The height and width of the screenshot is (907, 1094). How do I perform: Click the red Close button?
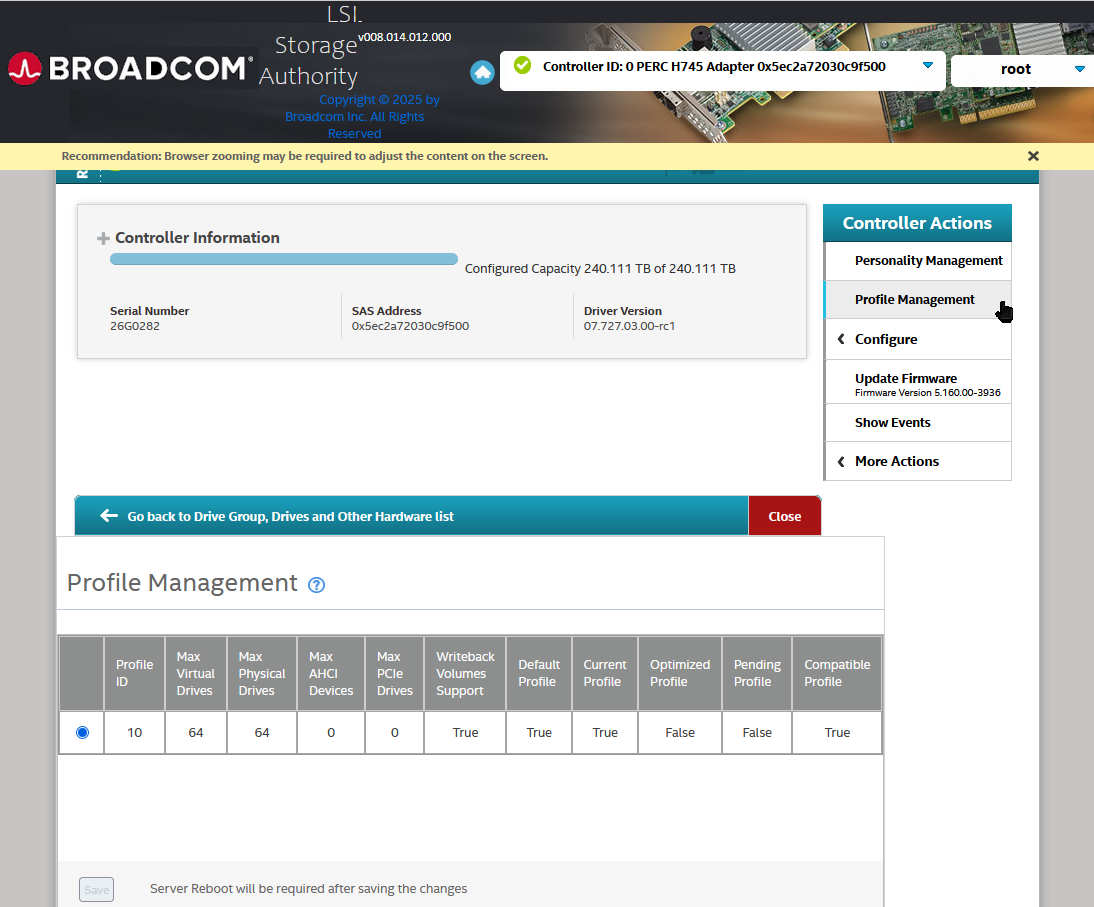pos(784,516)
